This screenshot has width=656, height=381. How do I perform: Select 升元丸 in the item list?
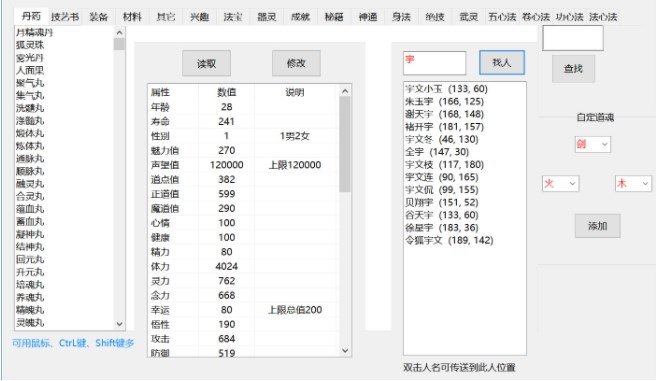coord(30,272)
